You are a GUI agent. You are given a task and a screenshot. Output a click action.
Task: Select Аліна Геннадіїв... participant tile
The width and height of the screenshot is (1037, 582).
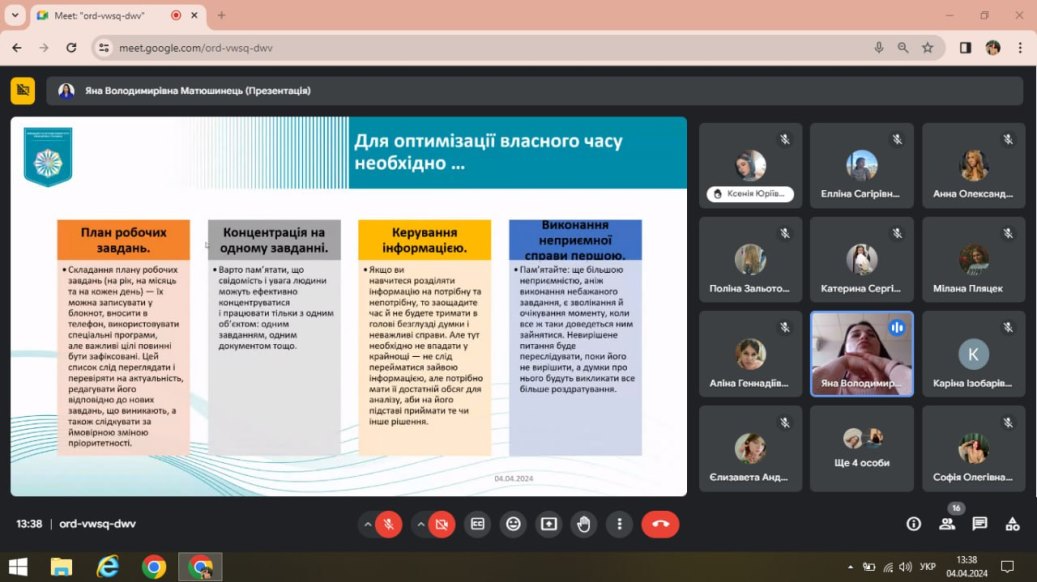(750, 354)
